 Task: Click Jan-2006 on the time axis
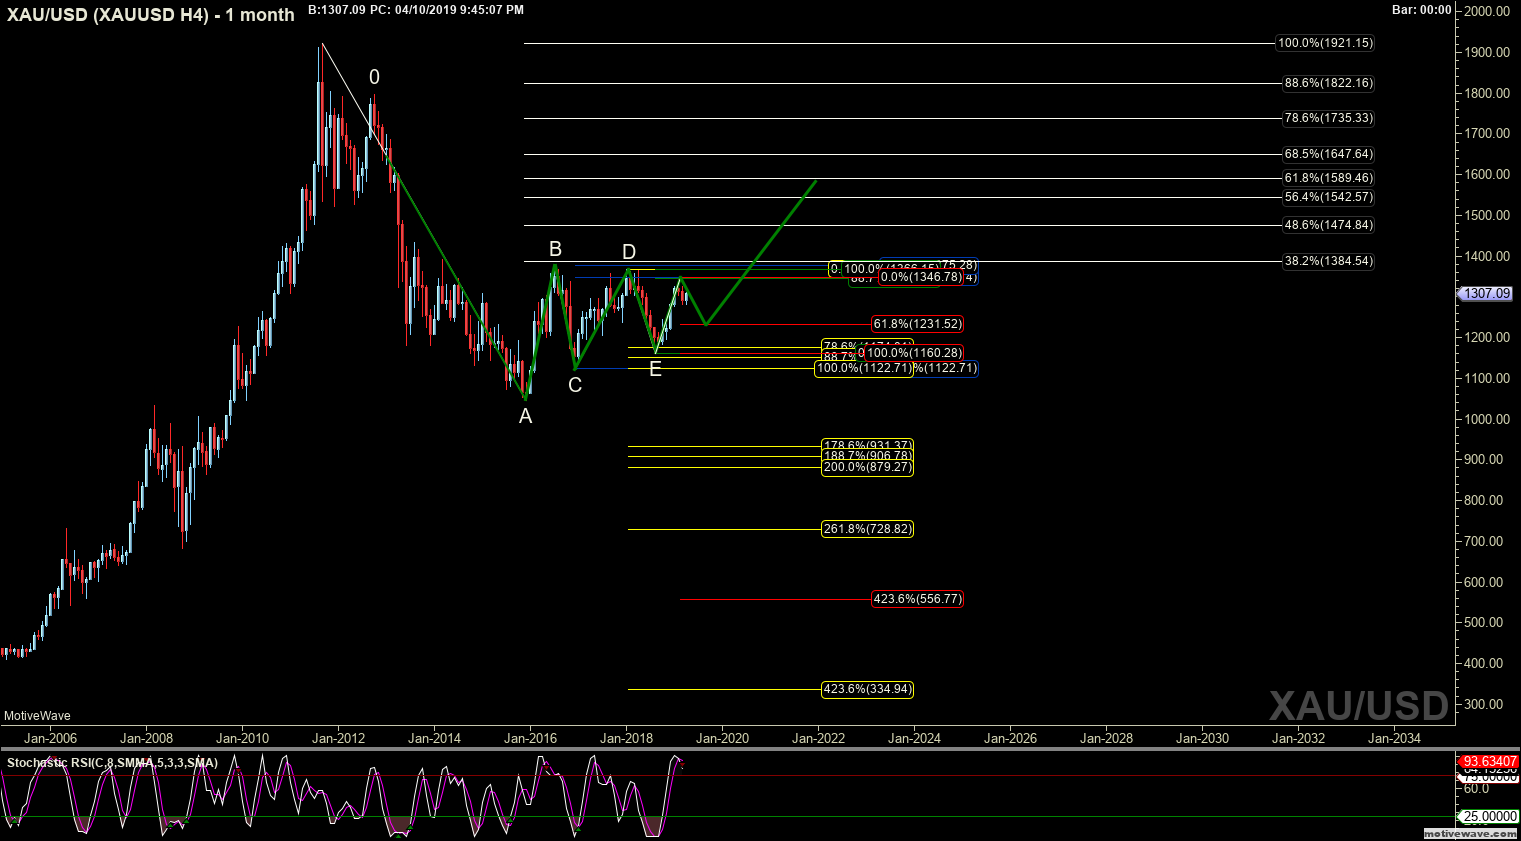pos(50,739)
